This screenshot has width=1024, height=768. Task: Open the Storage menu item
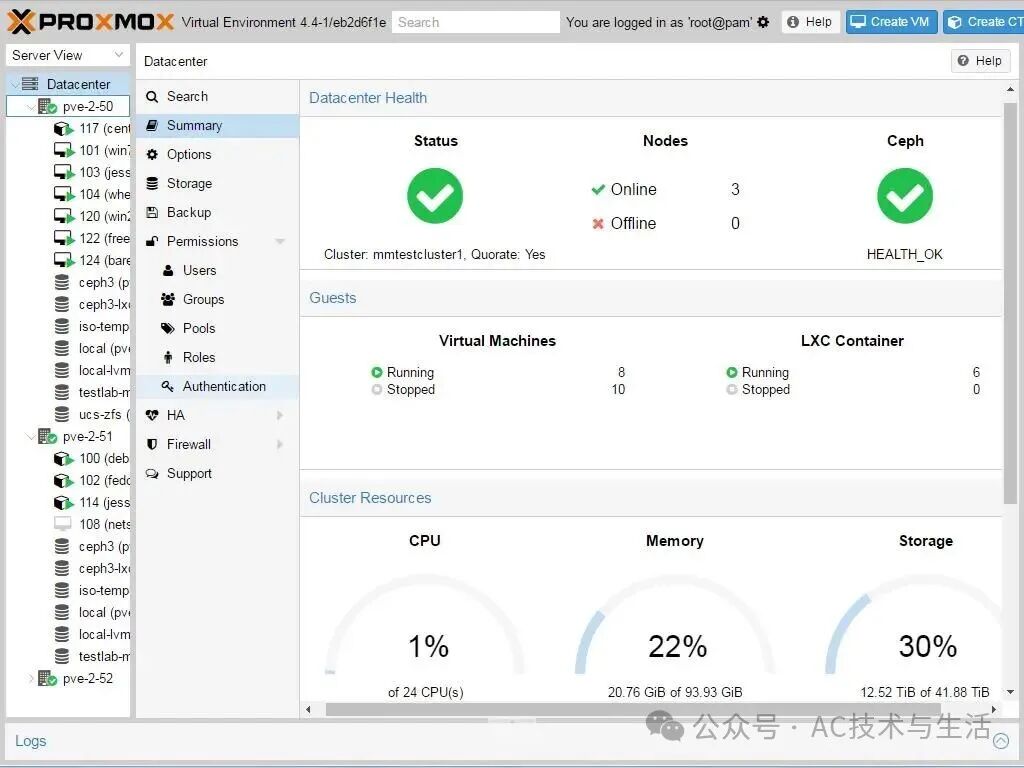(x=217, y=184)
